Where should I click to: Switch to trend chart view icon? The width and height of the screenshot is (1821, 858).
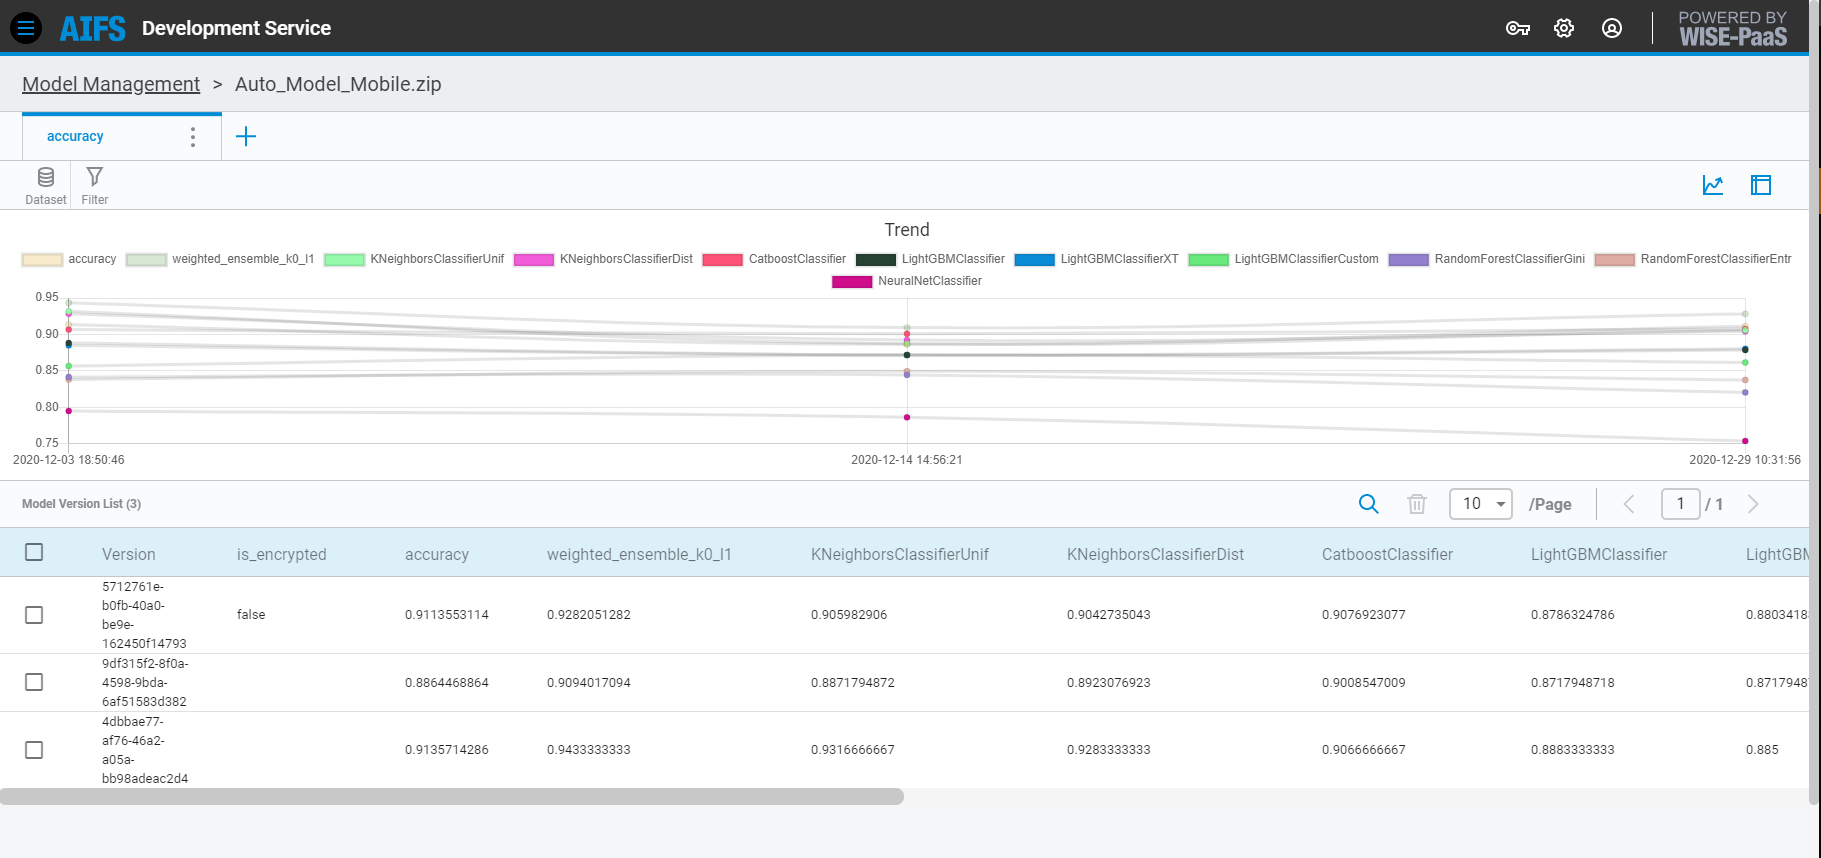tap(1713, 185)
